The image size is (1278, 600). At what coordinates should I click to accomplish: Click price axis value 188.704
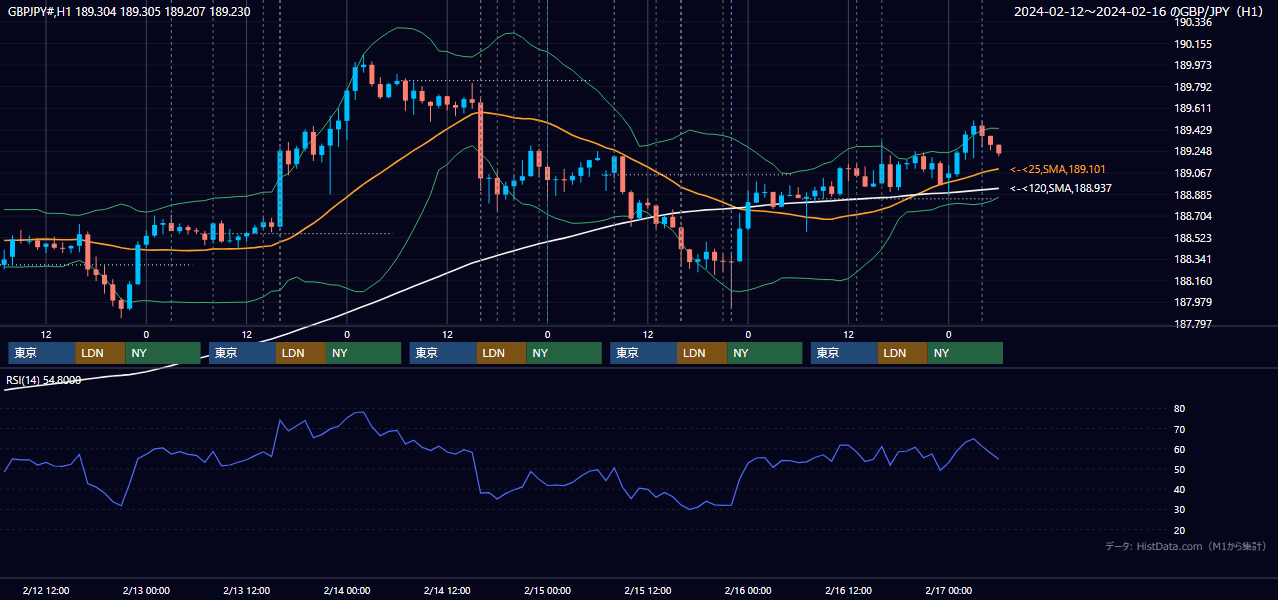pyautogui.click(x=1193, y=216)
